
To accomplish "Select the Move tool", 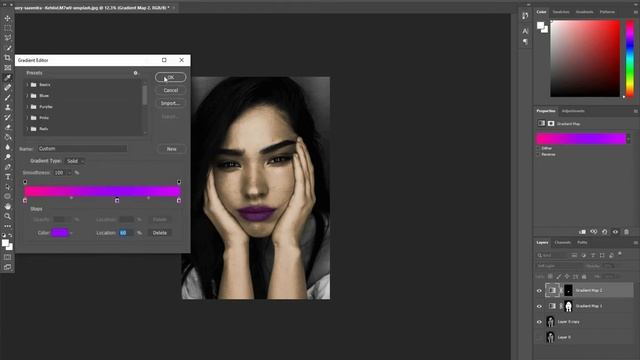I will point(7,18).
